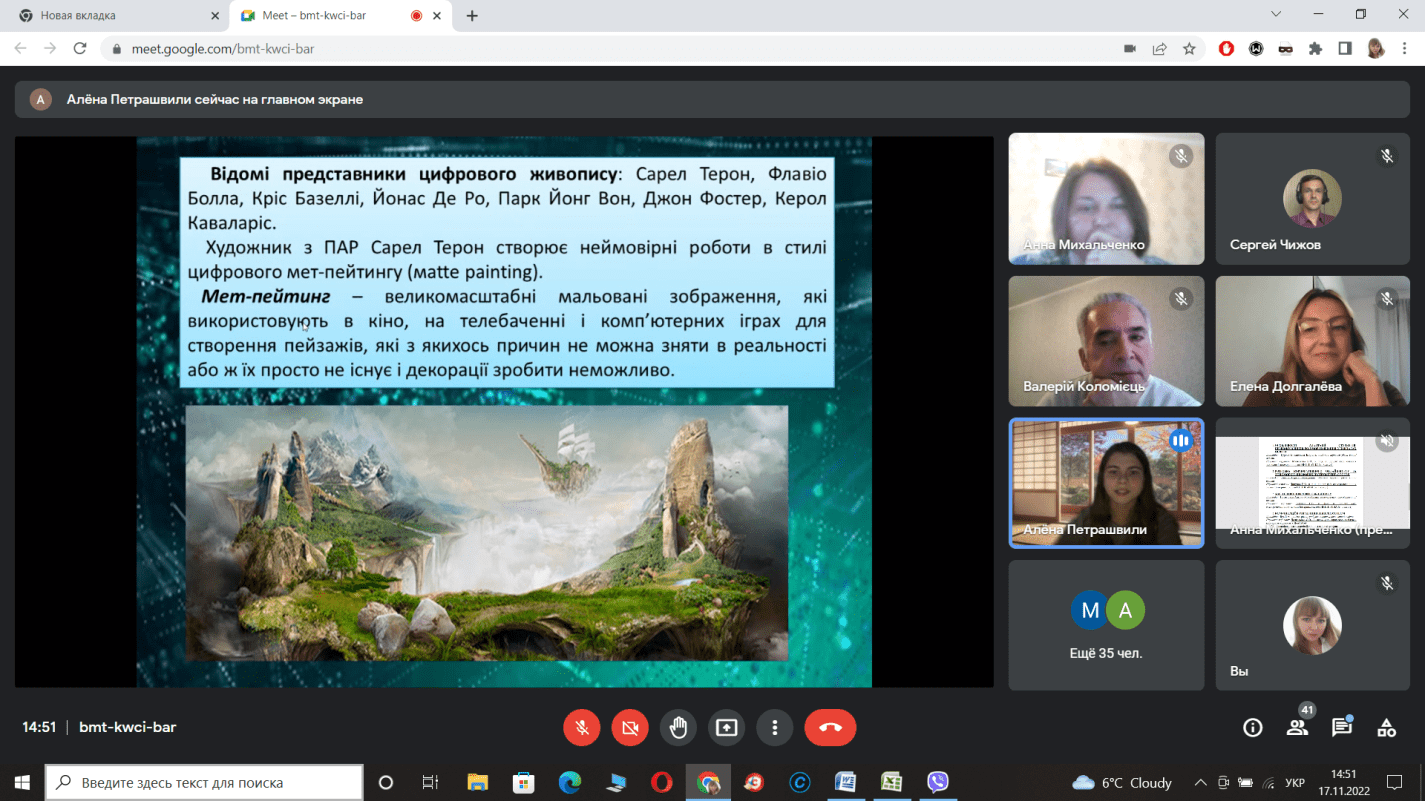1425x801 pixels.
Task: Show the 'Ещё 35 чел.' participants tile
Action: coord(1106,625)
